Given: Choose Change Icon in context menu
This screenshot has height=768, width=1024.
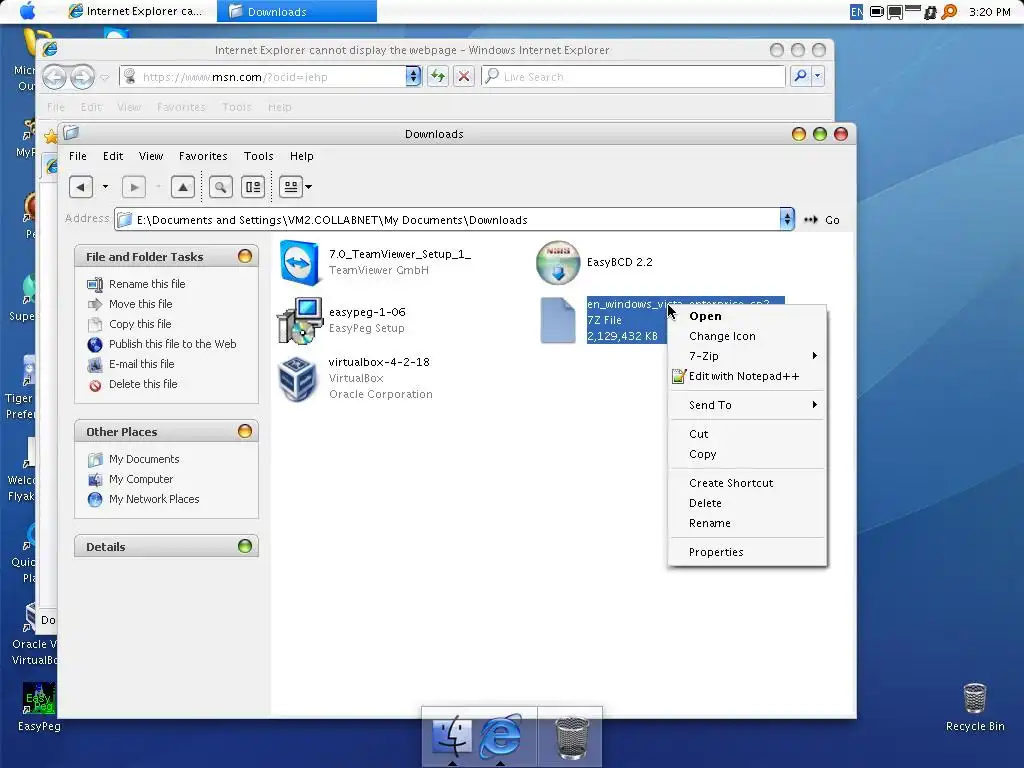Looking at the screenshot, I should 747,336.
